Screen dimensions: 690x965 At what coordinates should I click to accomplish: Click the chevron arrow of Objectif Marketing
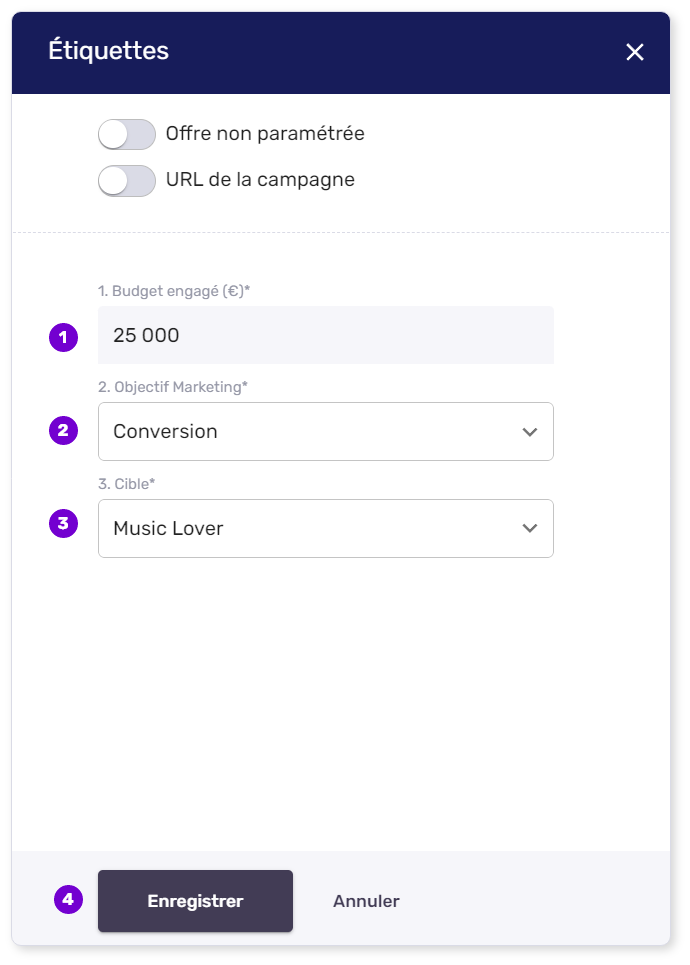(x=530, y=432)
